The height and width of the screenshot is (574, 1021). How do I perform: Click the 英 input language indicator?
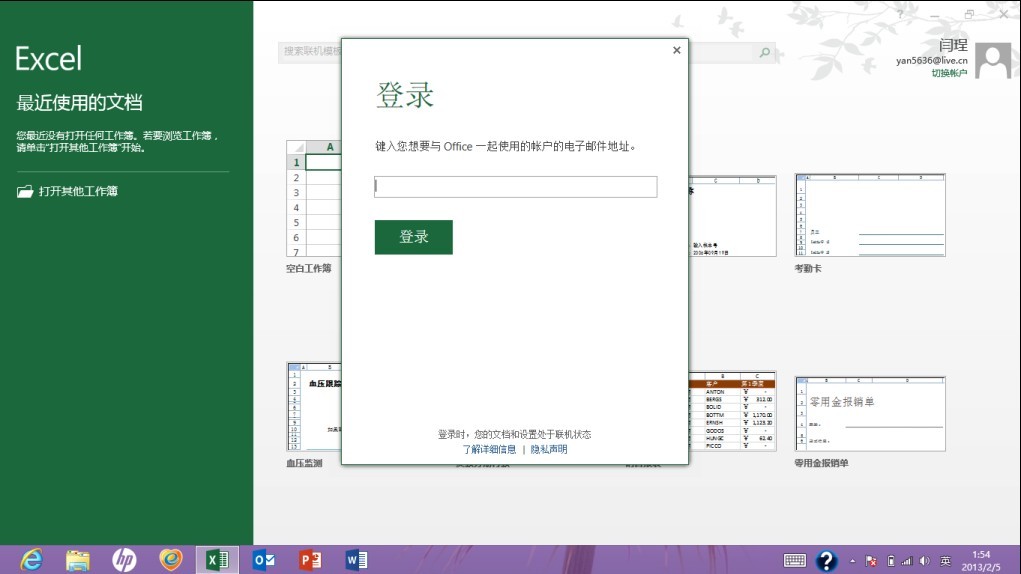945,561
